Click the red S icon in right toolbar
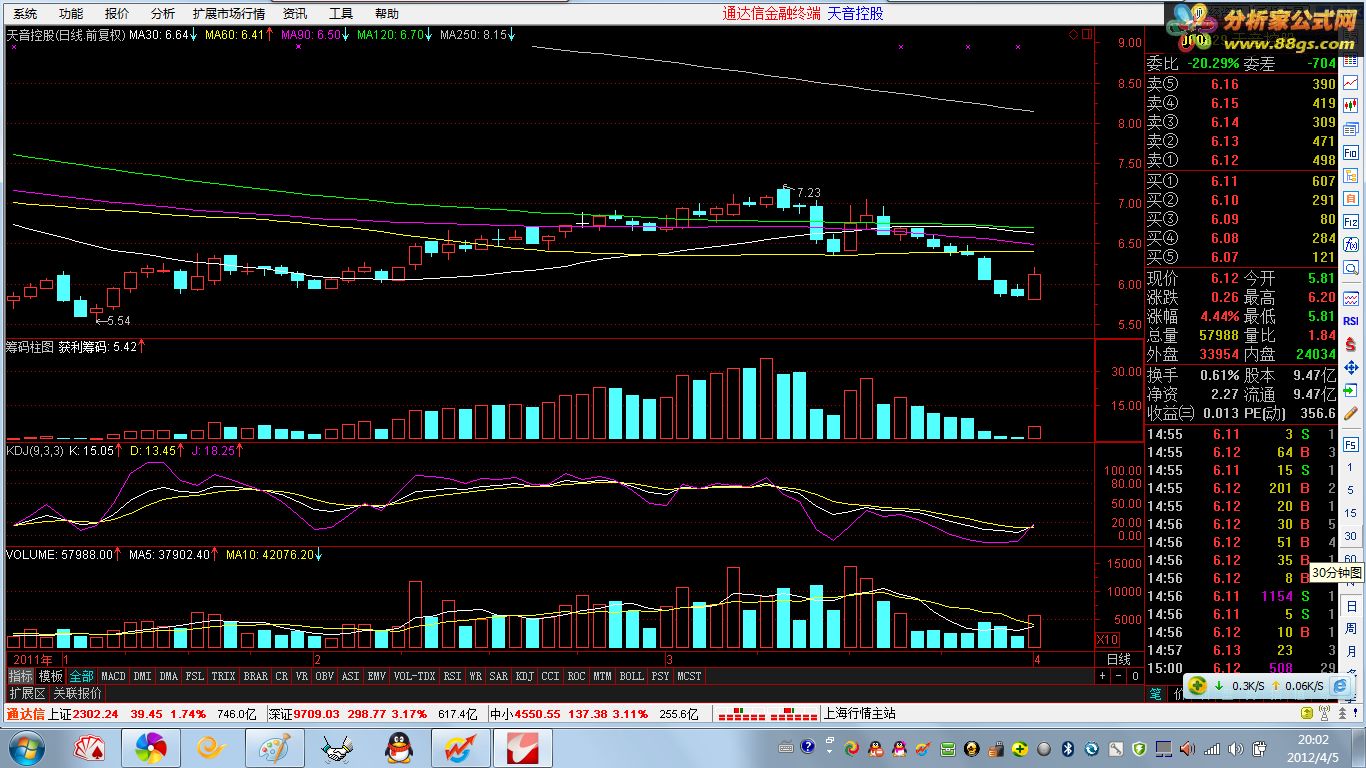Viewport: 1366px width, 768px height. 1351,345
